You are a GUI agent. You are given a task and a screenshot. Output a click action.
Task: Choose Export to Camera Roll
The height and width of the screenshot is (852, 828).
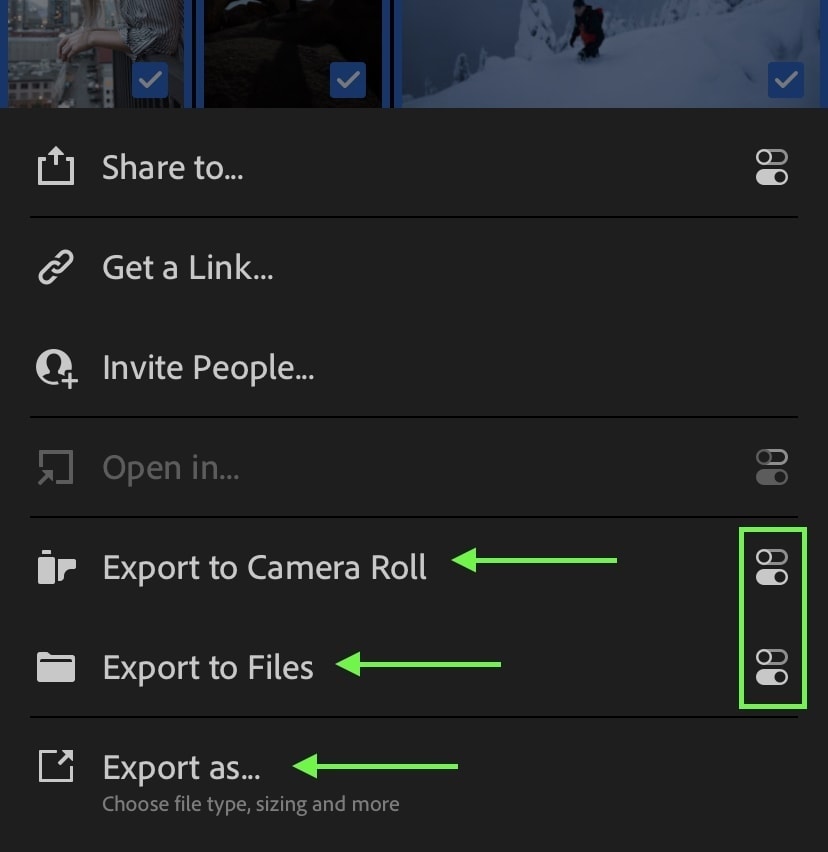point(265,567)
